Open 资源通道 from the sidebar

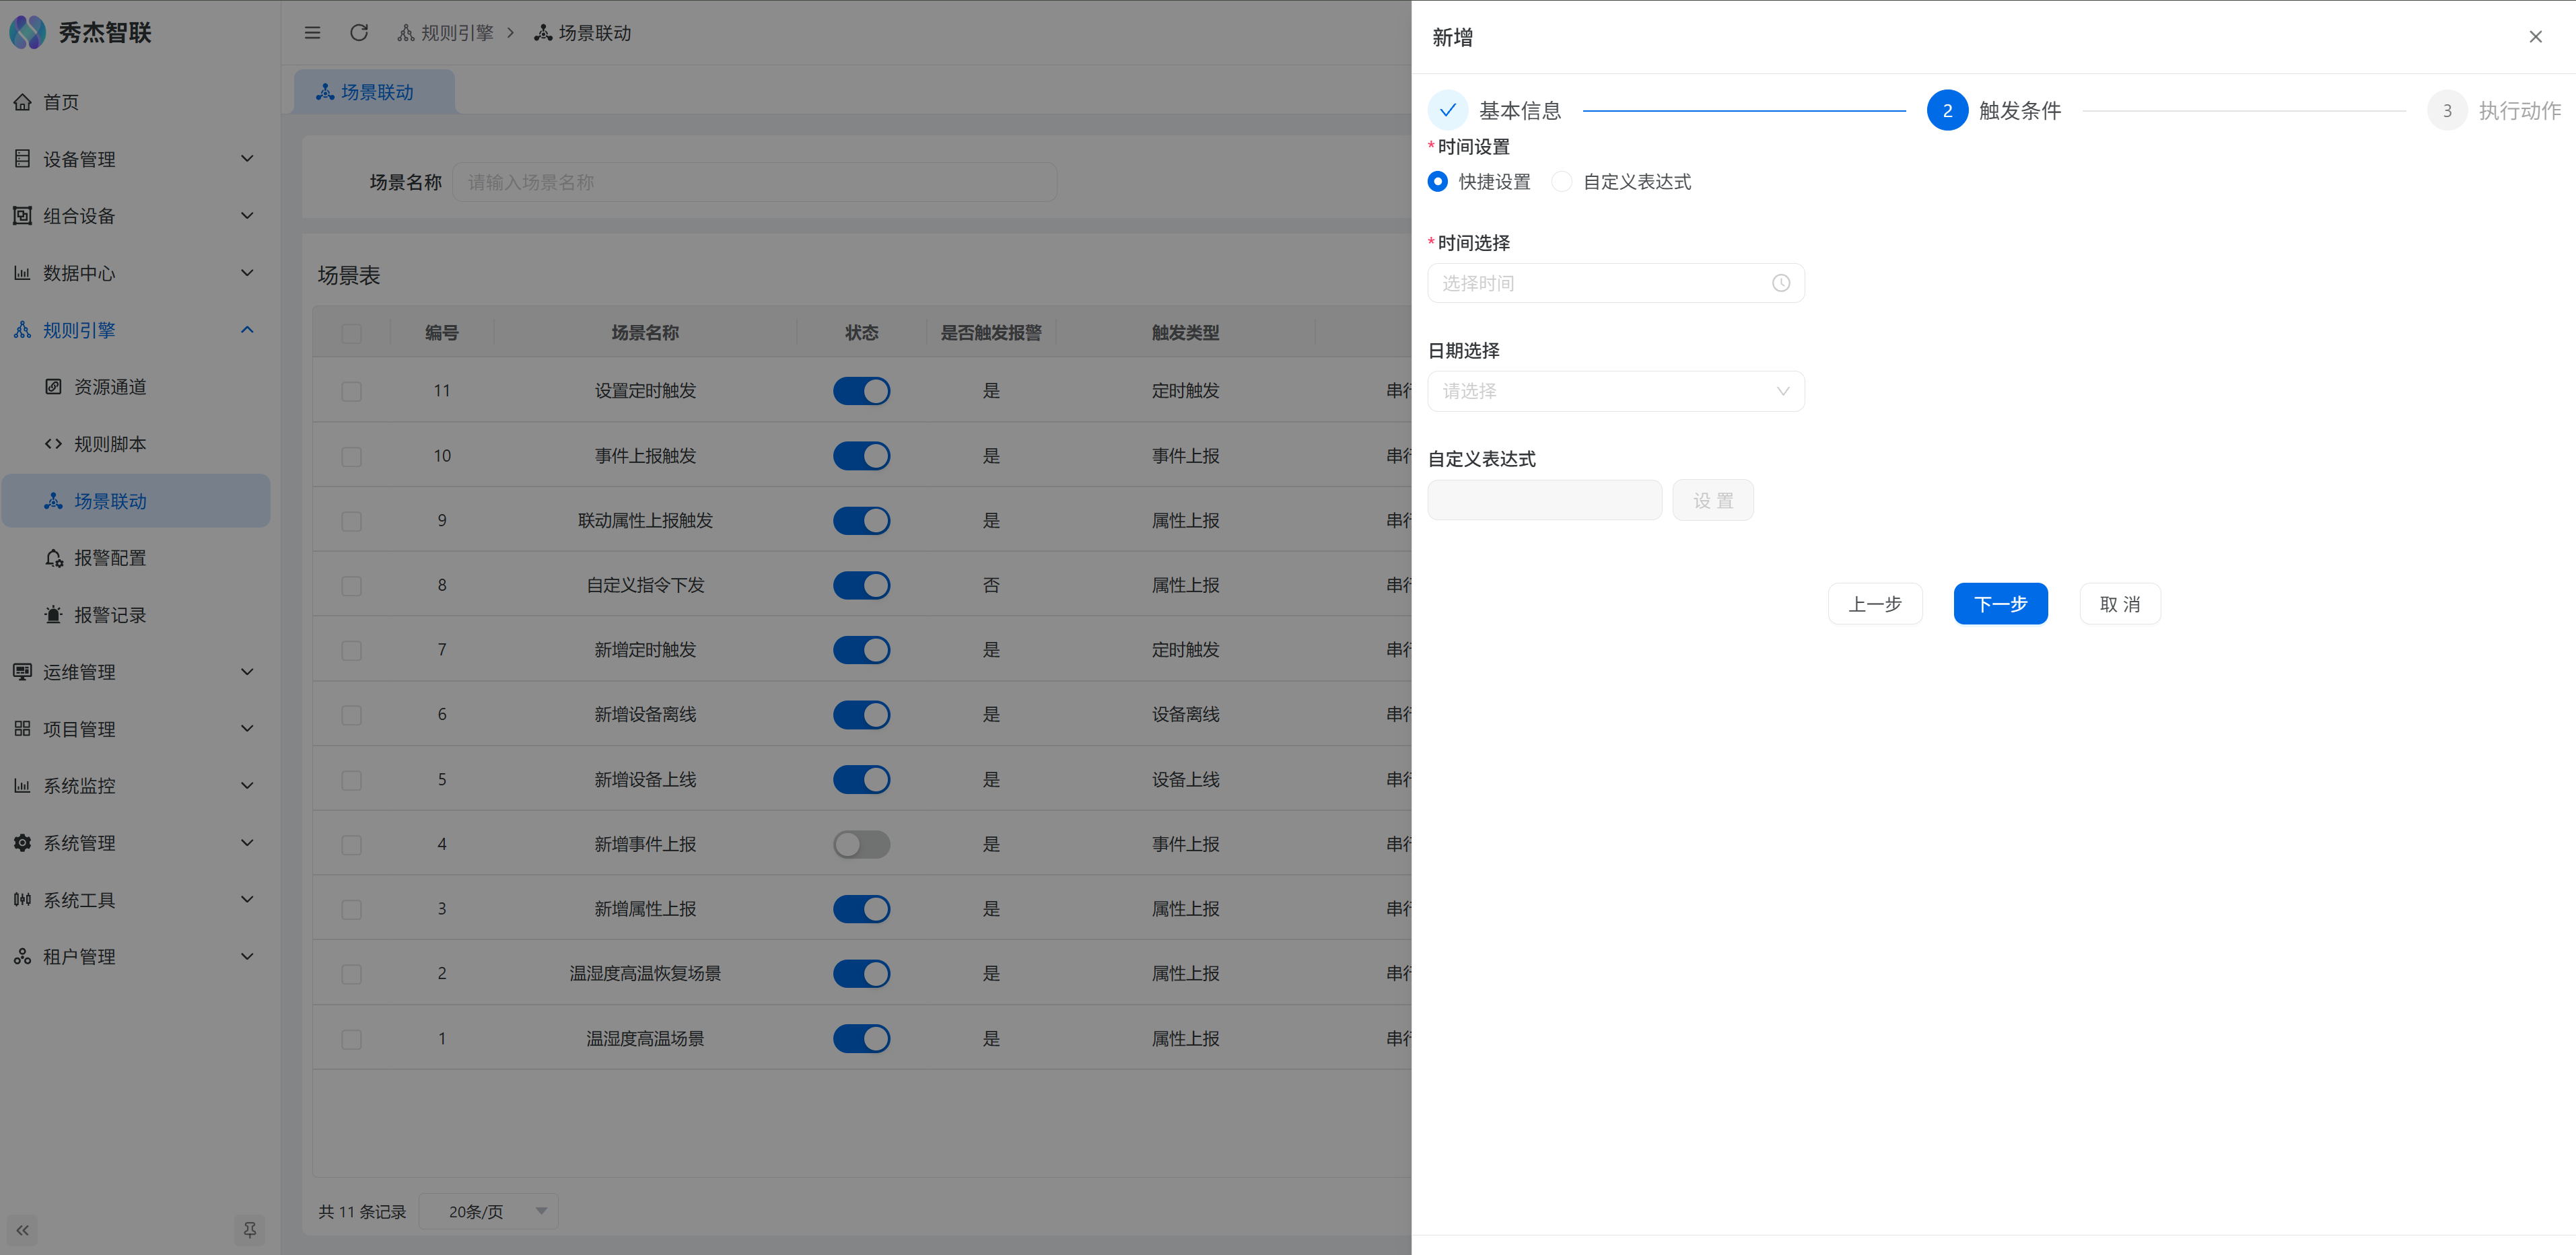110,387
